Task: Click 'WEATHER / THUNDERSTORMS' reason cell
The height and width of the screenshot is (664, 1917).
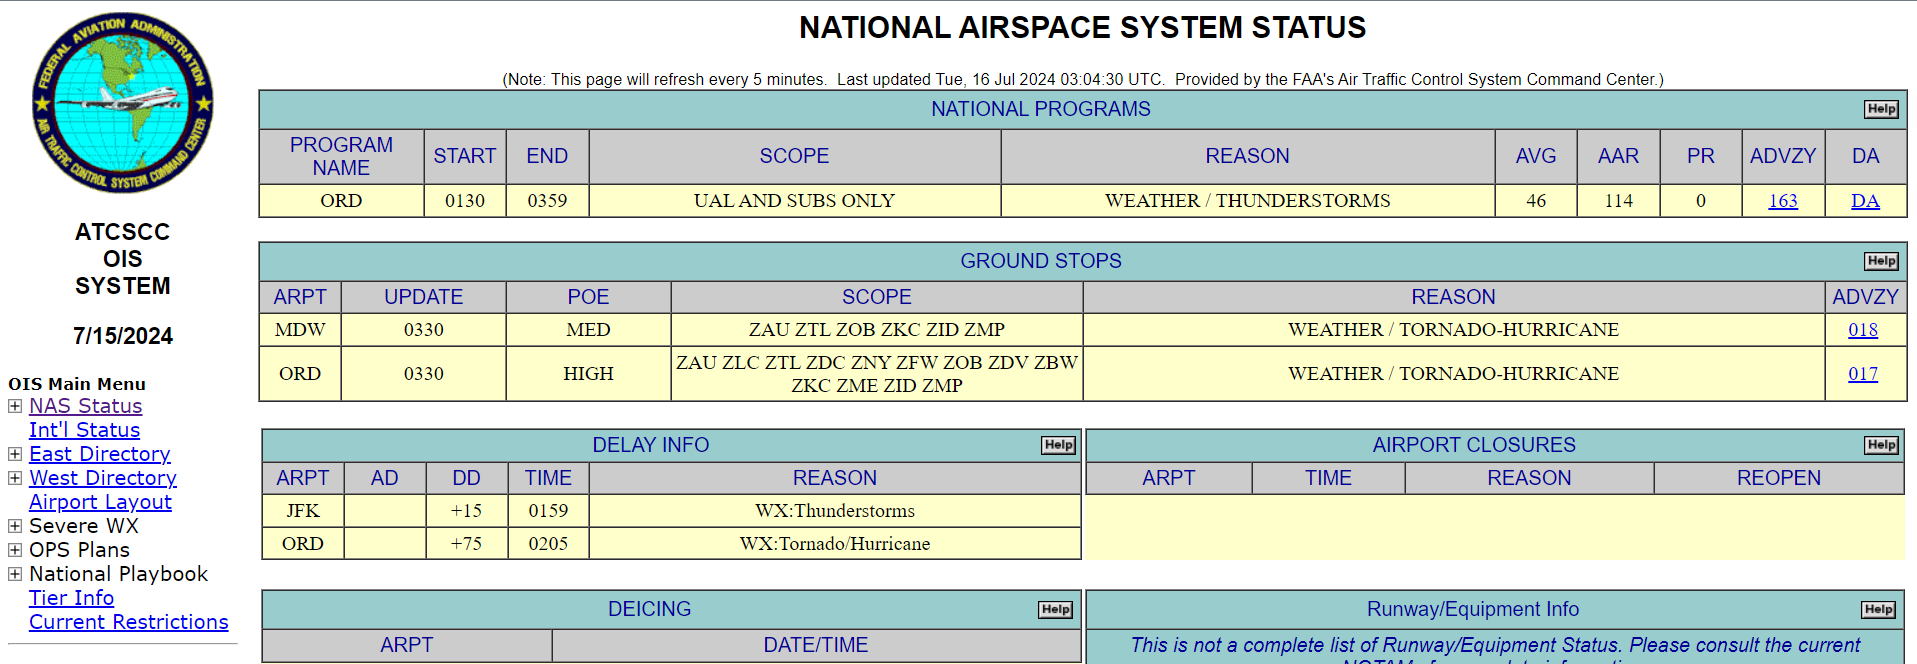Action: point(1247,201)
